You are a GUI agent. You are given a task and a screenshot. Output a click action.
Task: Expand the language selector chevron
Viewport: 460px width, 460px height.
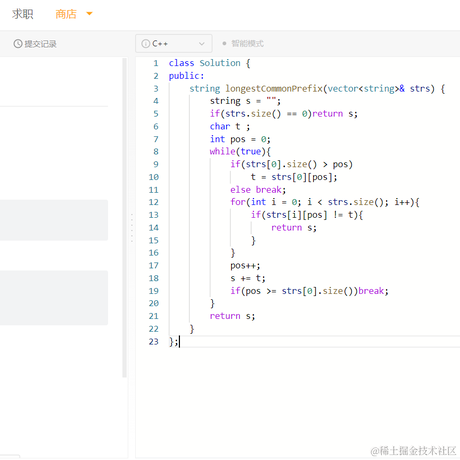pyautogui.click(x=201, y=44)
